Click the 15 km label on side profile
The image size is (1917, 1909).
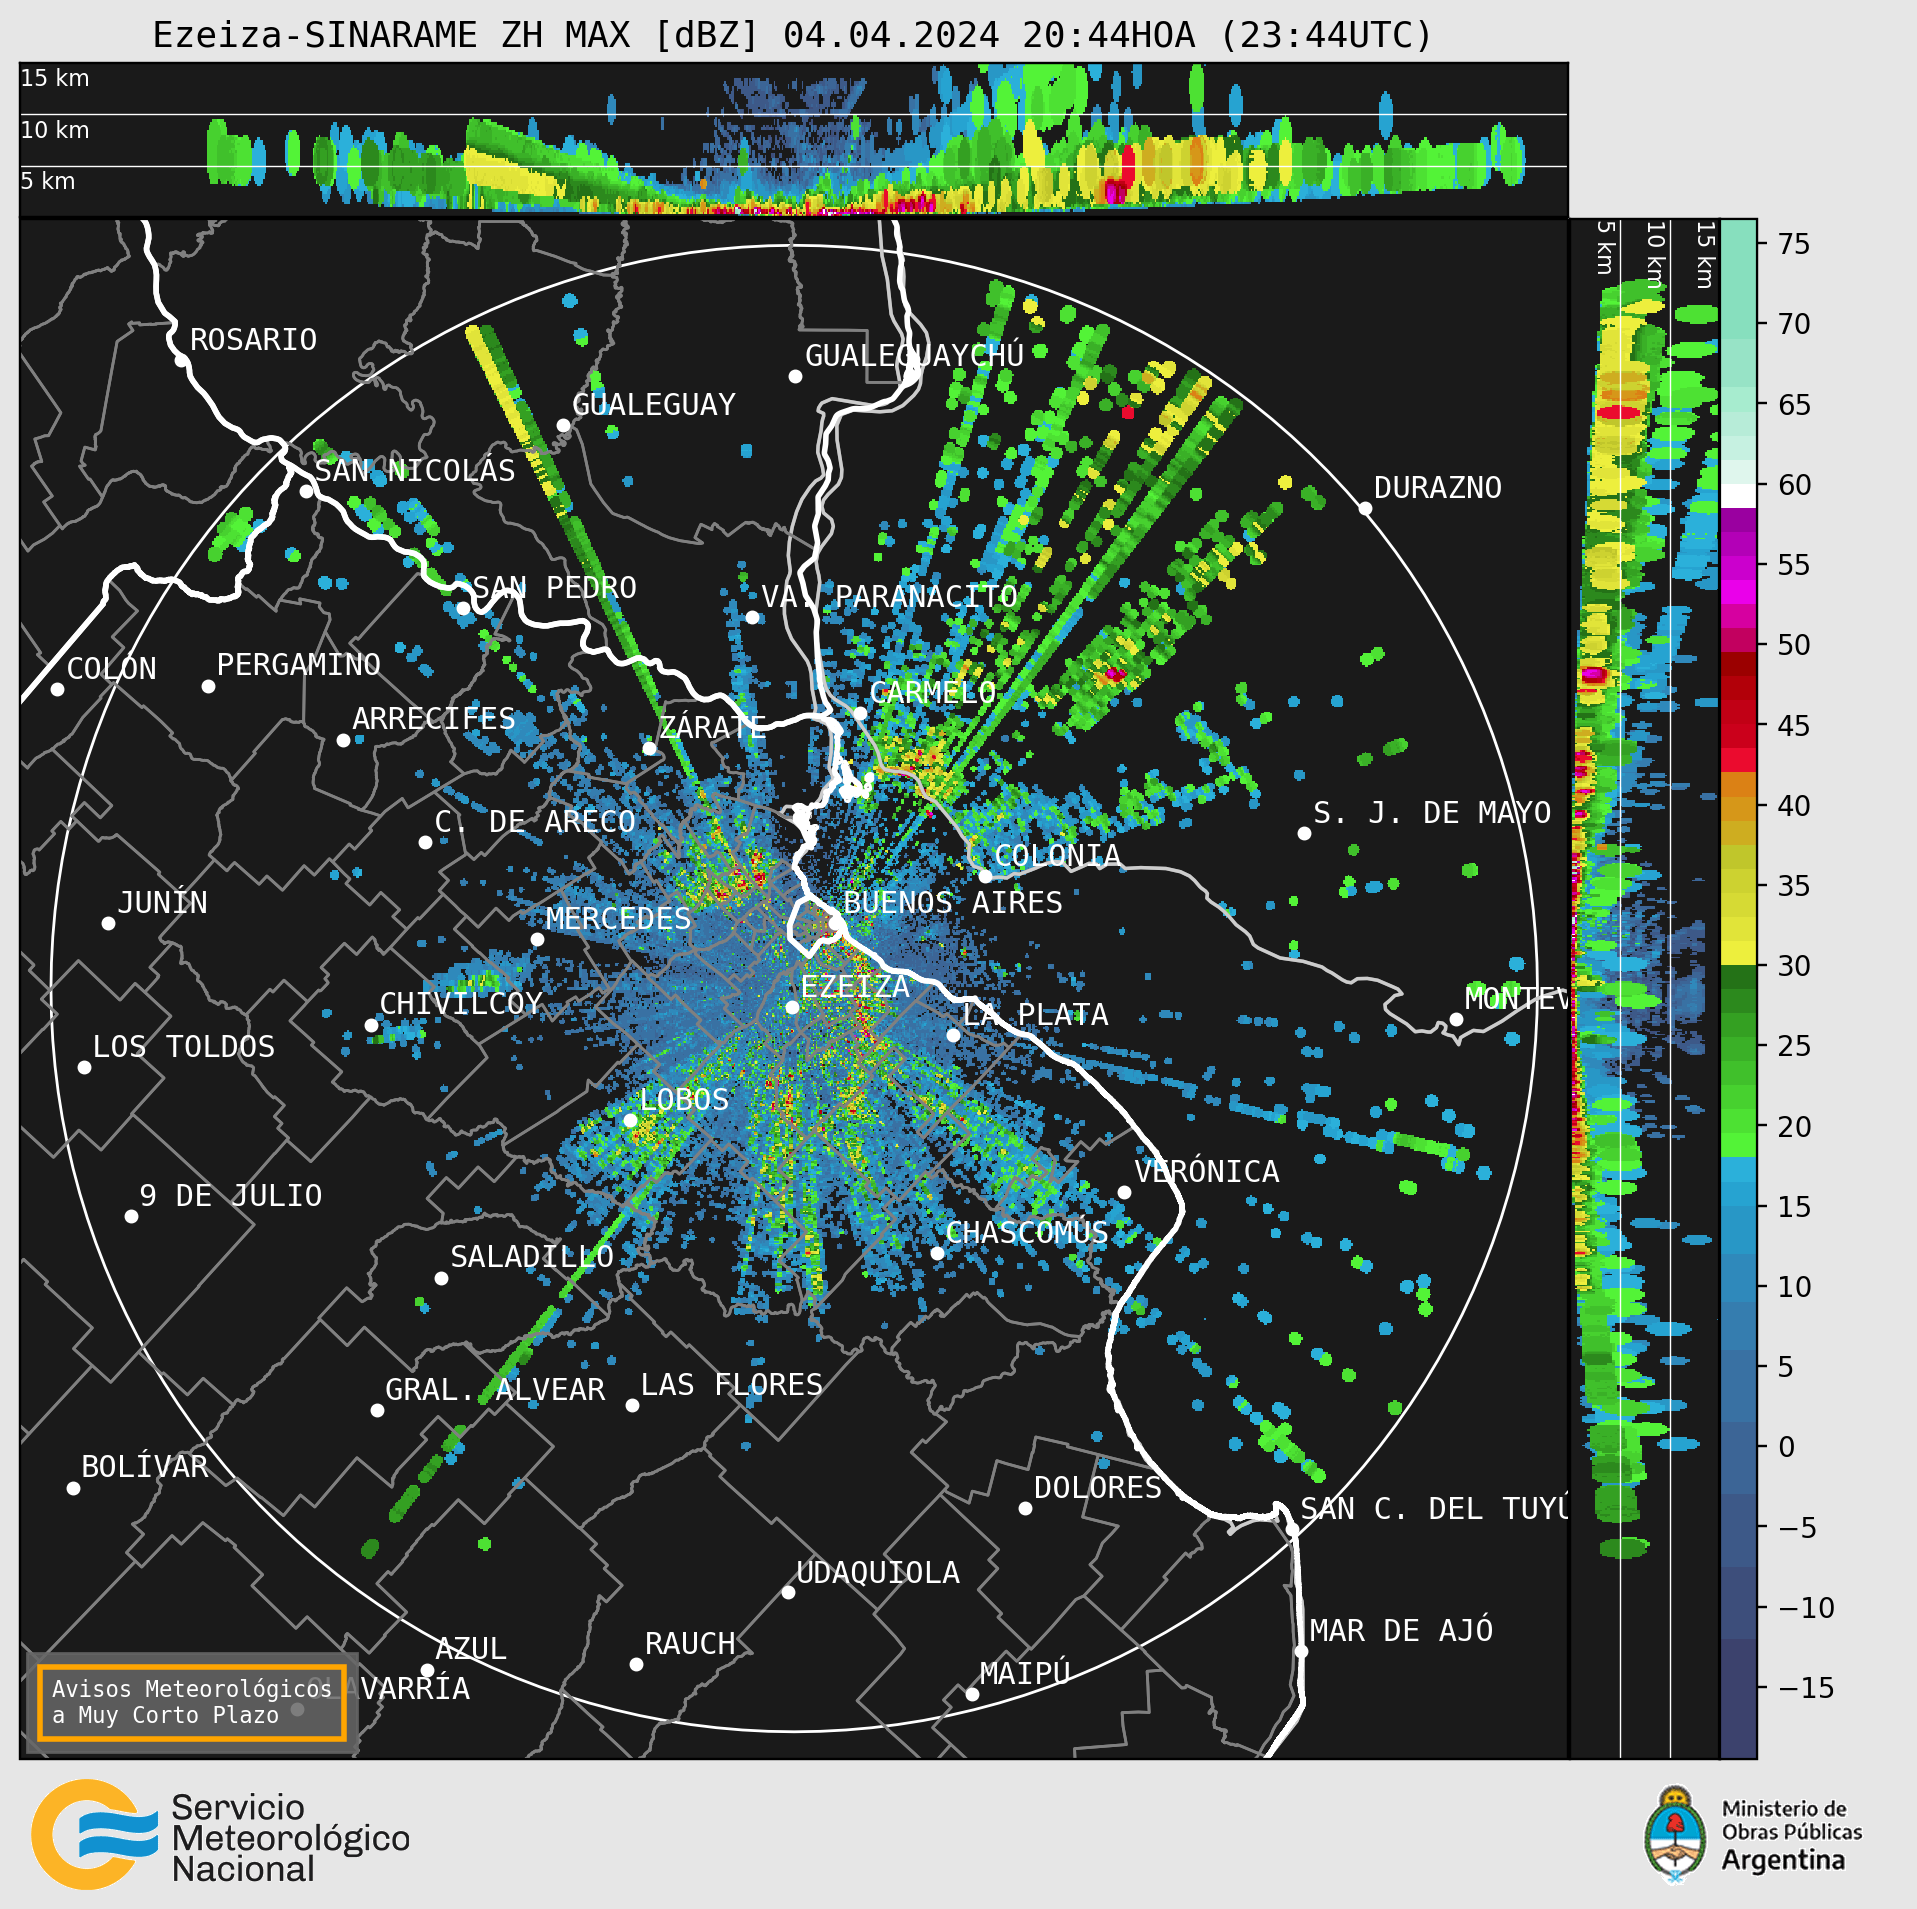click(1705, 256)
